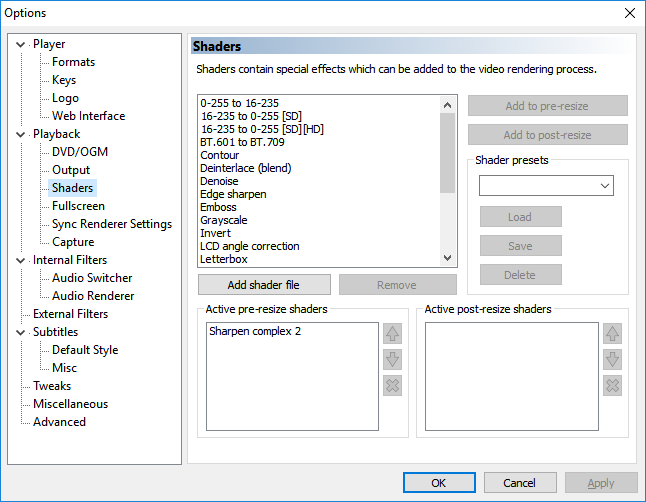Move pre-resize shader down arrow

pos(392,360)
